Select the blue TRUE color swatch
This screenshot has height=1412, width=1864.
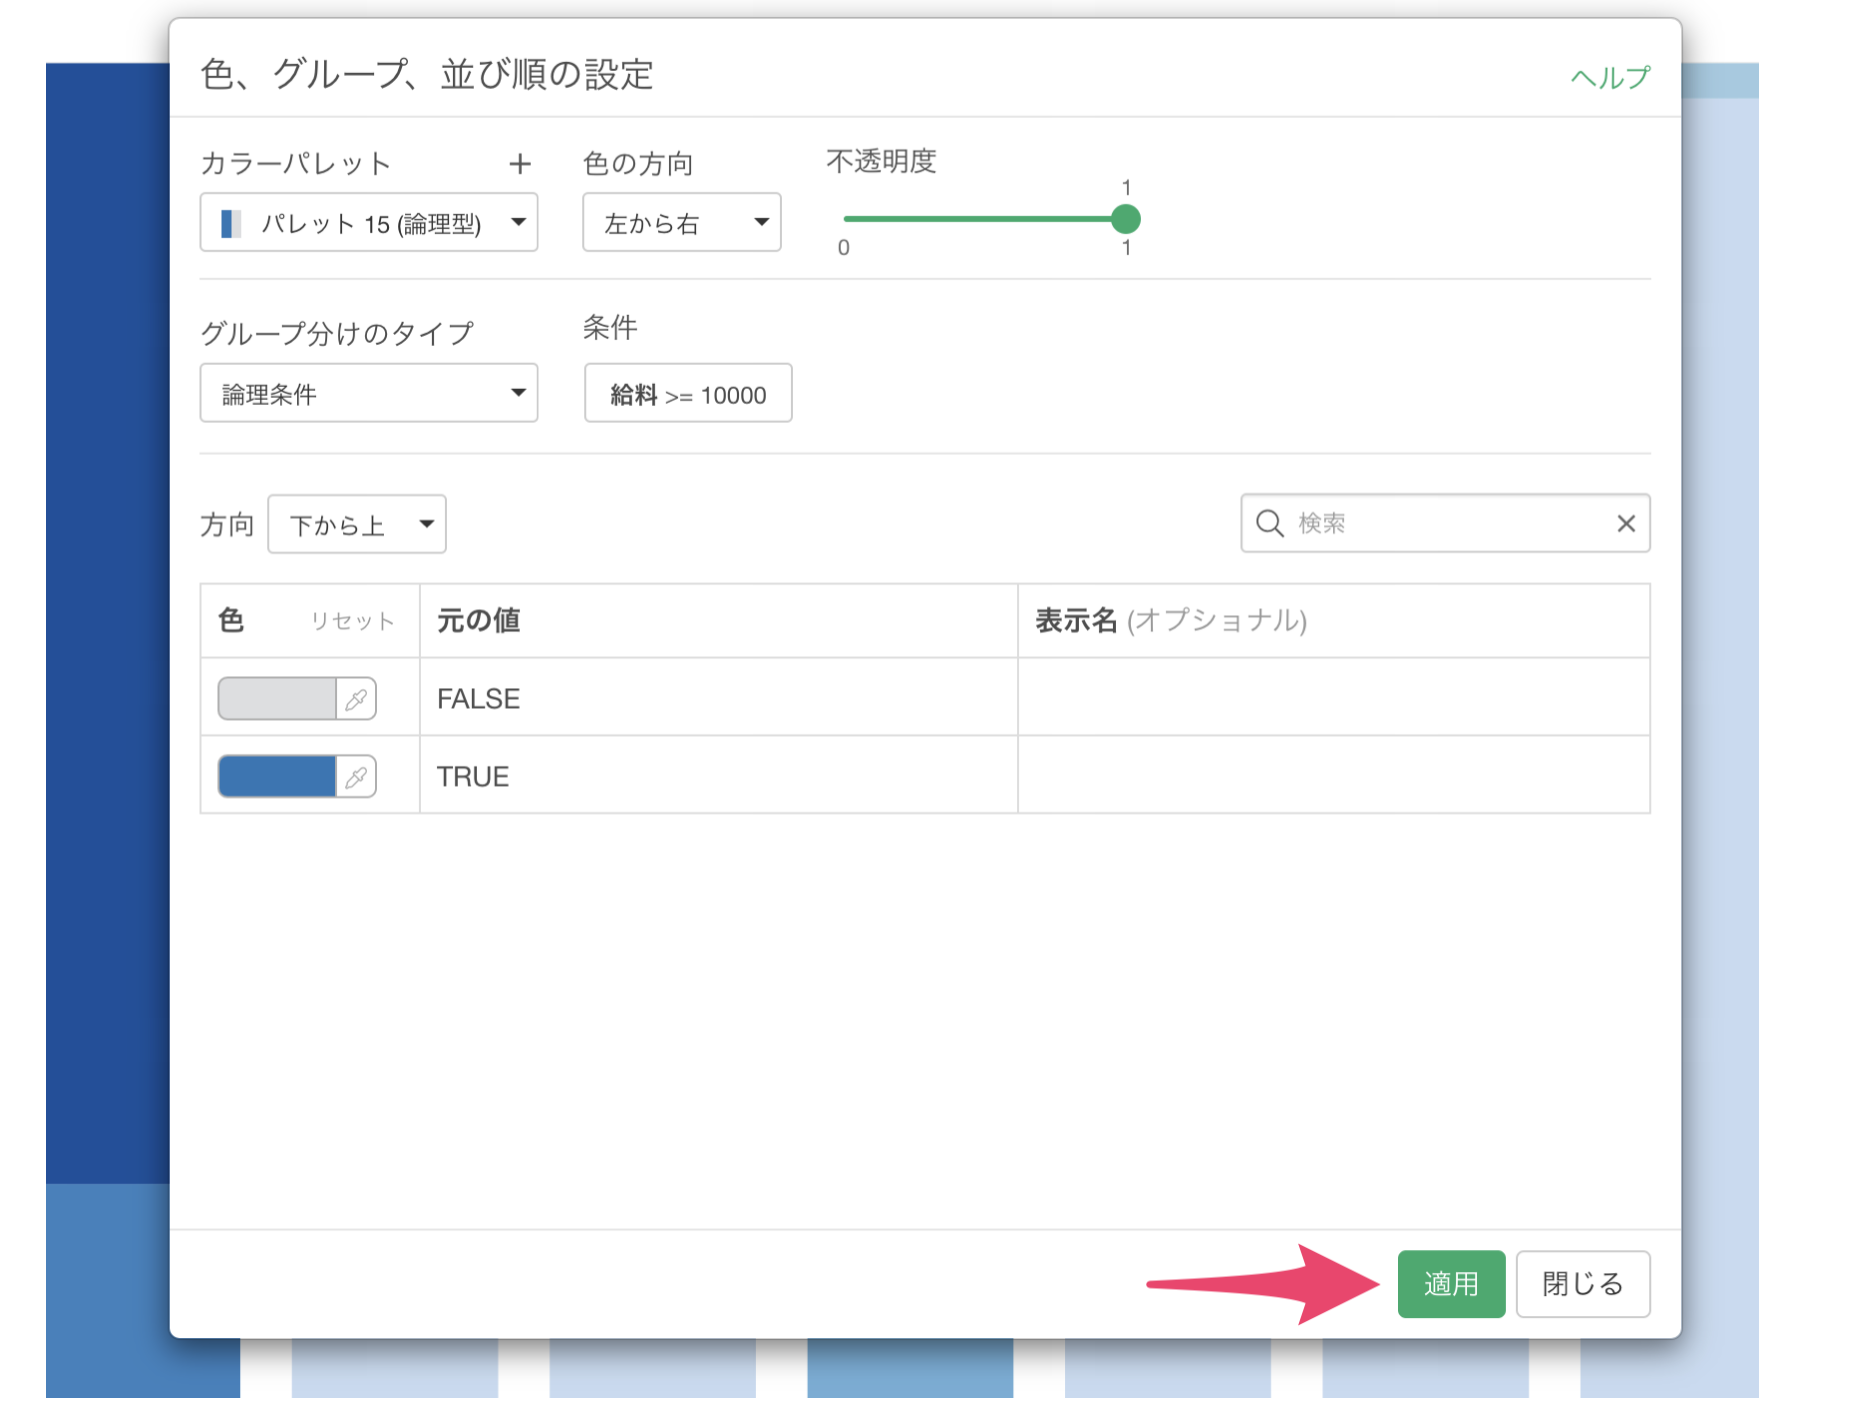click(277, 777)
